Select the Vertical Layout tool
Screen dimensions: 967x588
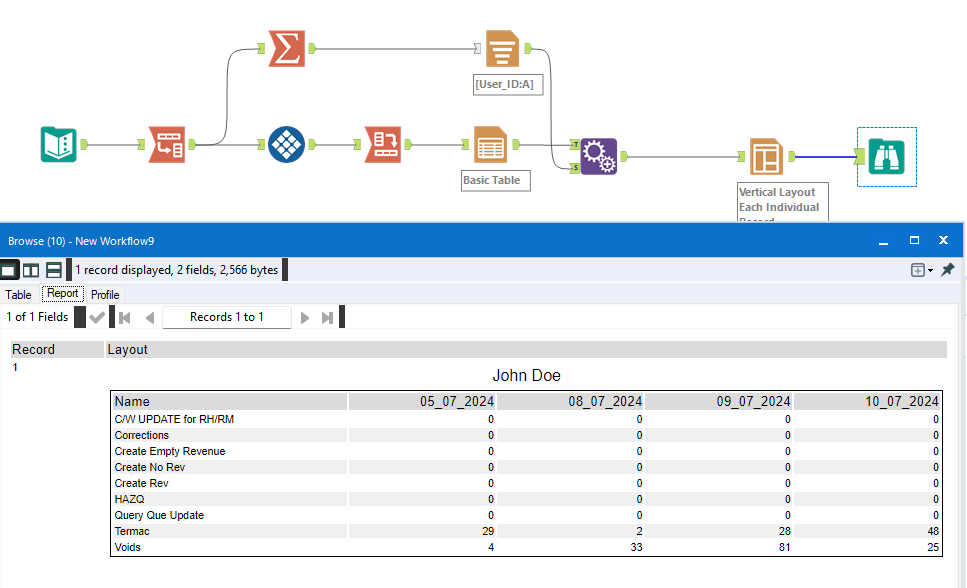tap(764, 156)
